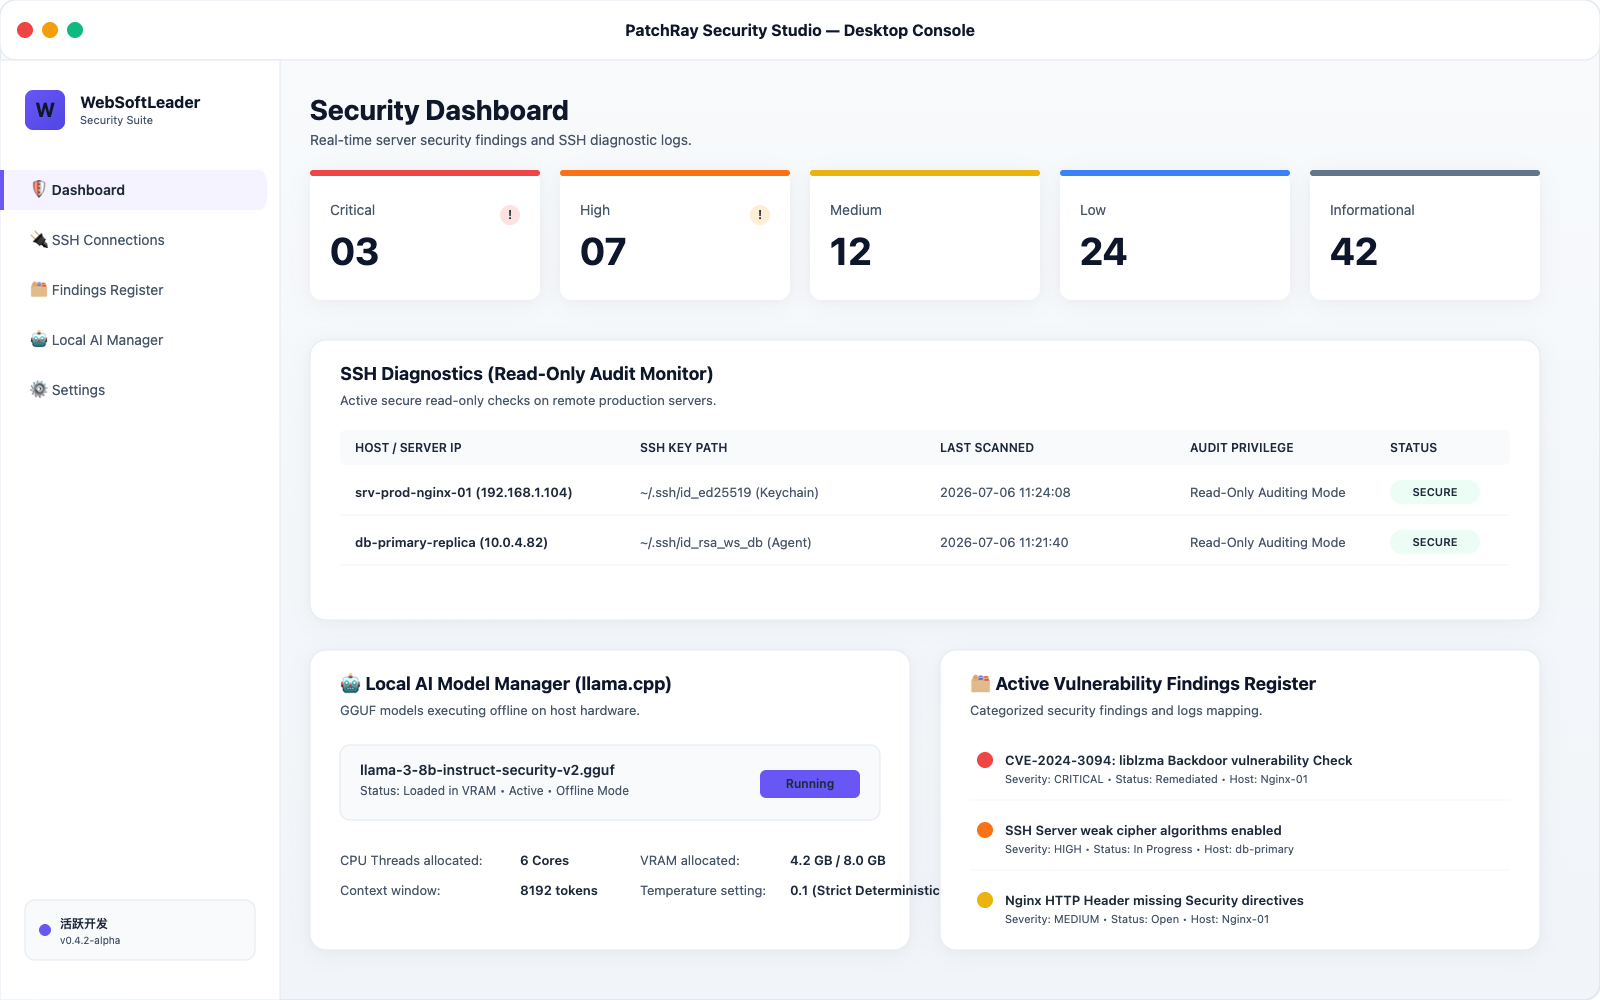The width and height of the screenshot is (1600, 1000).
Task: Click the STATUS column header
Action: [1413, 448]
